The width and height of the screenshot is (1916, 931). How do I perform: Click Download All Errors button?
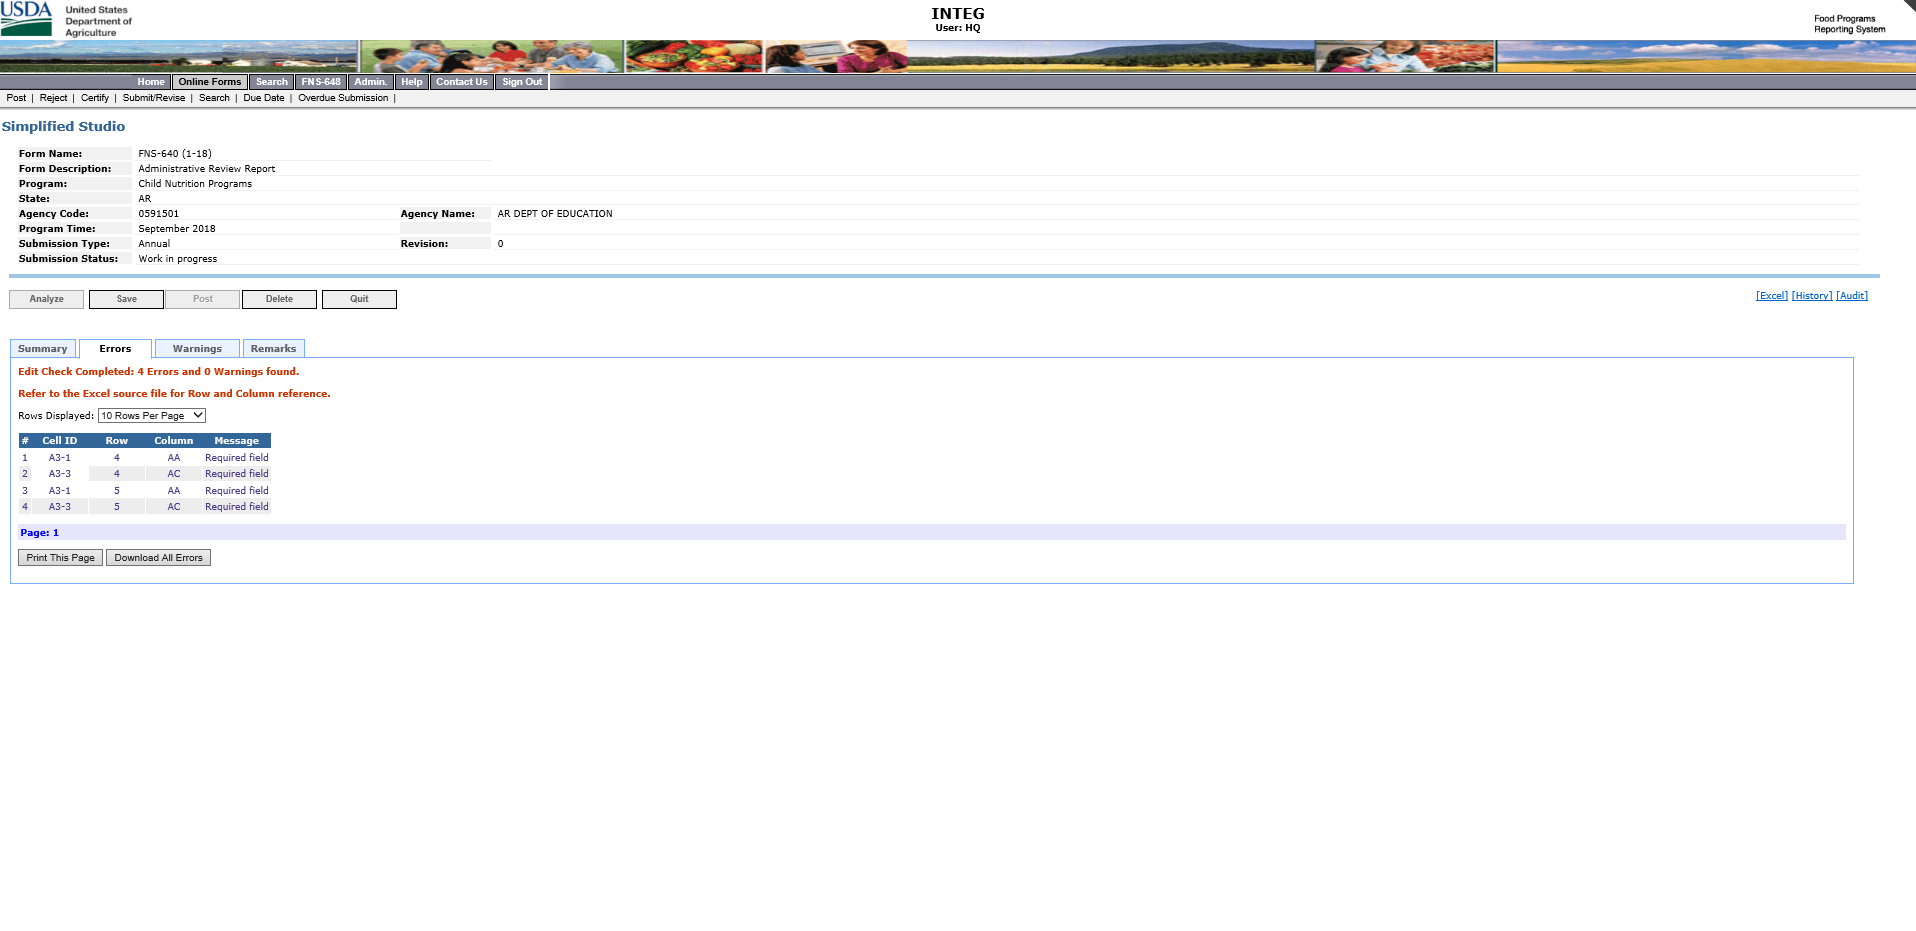(158, 558)
